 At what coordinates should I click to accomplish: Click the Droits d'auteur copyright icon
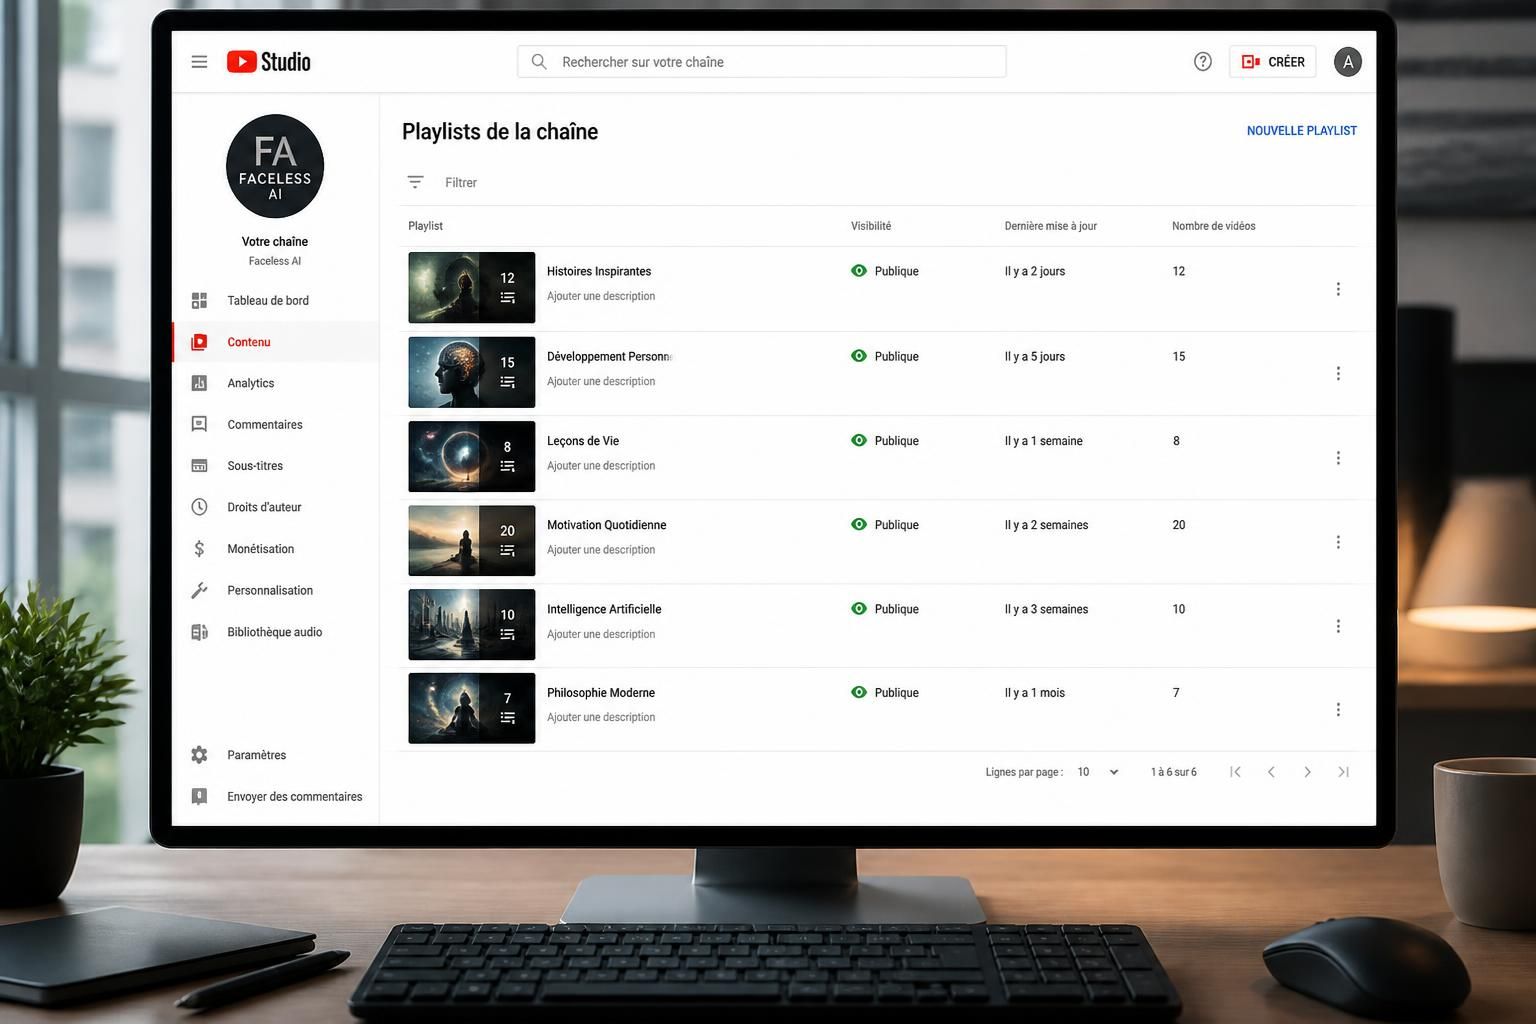pos(199,507)
